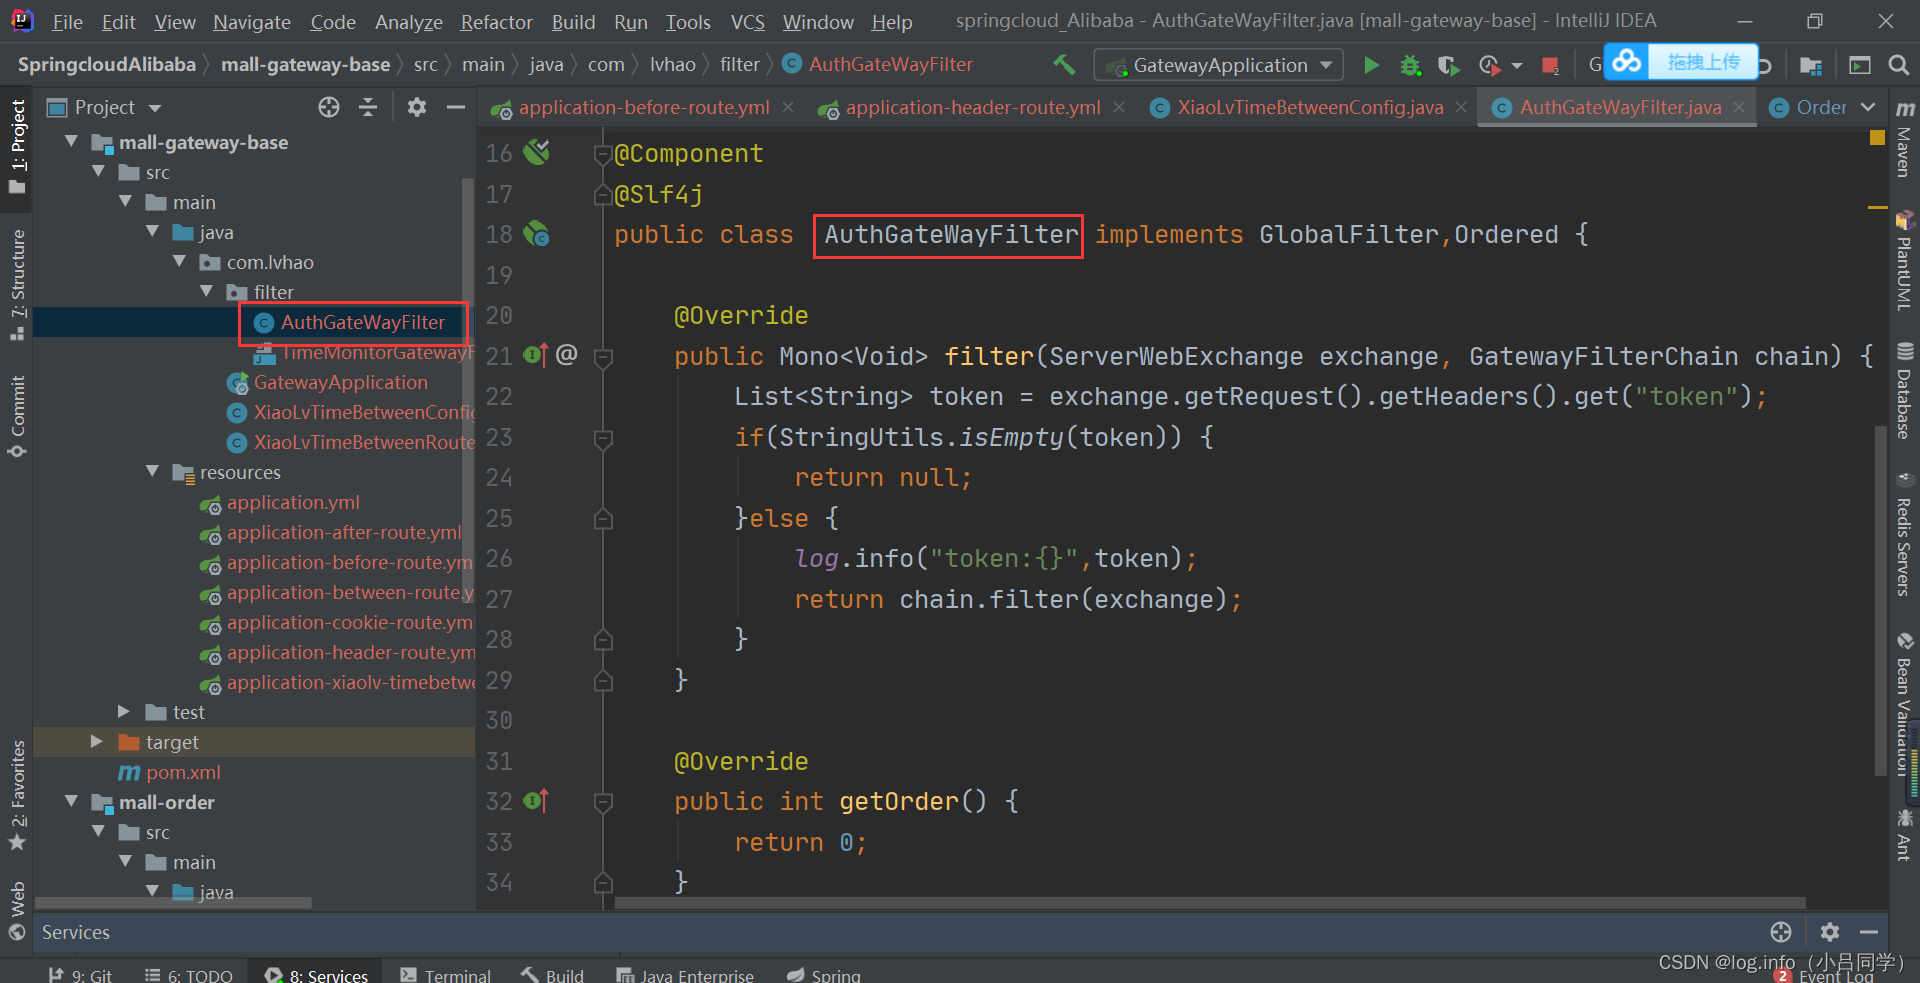Open the Build tool window button
This screenshot has width=1920, height=983.
pos(552,975)
